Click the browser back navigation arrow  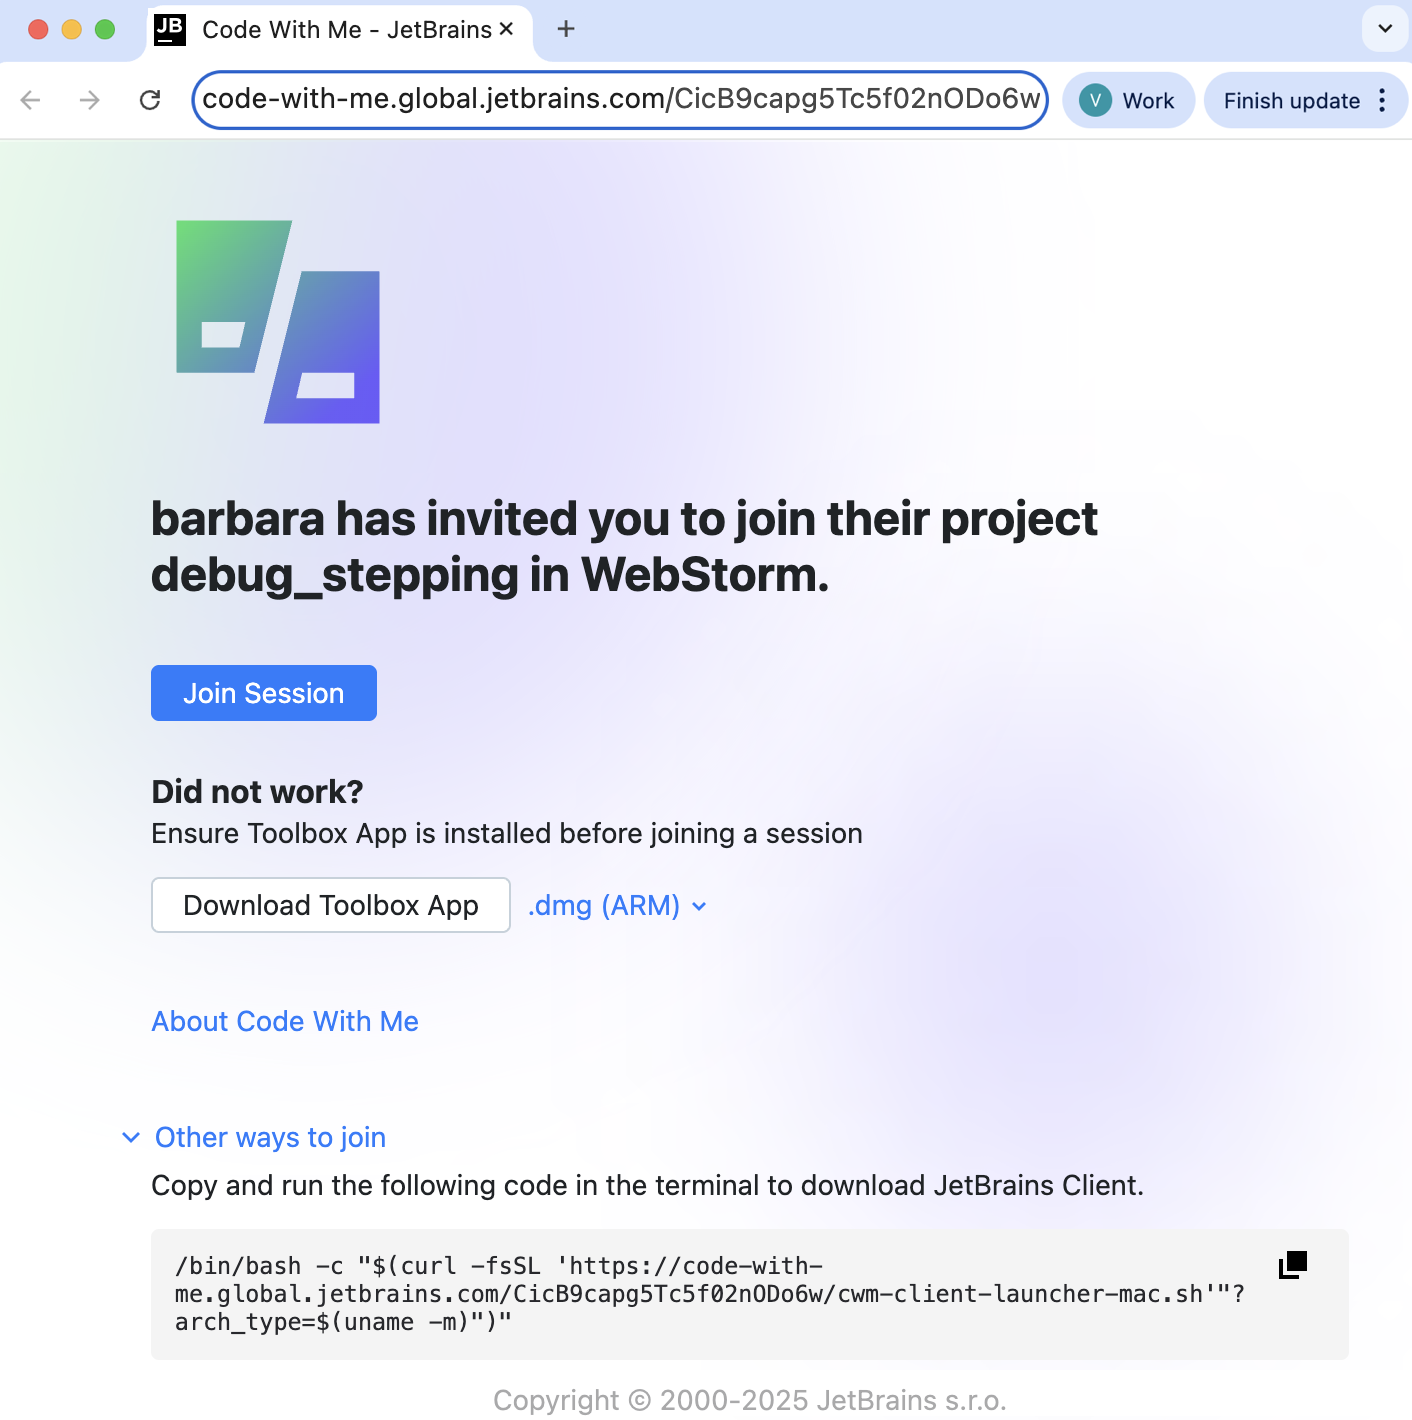coord(30,100)
